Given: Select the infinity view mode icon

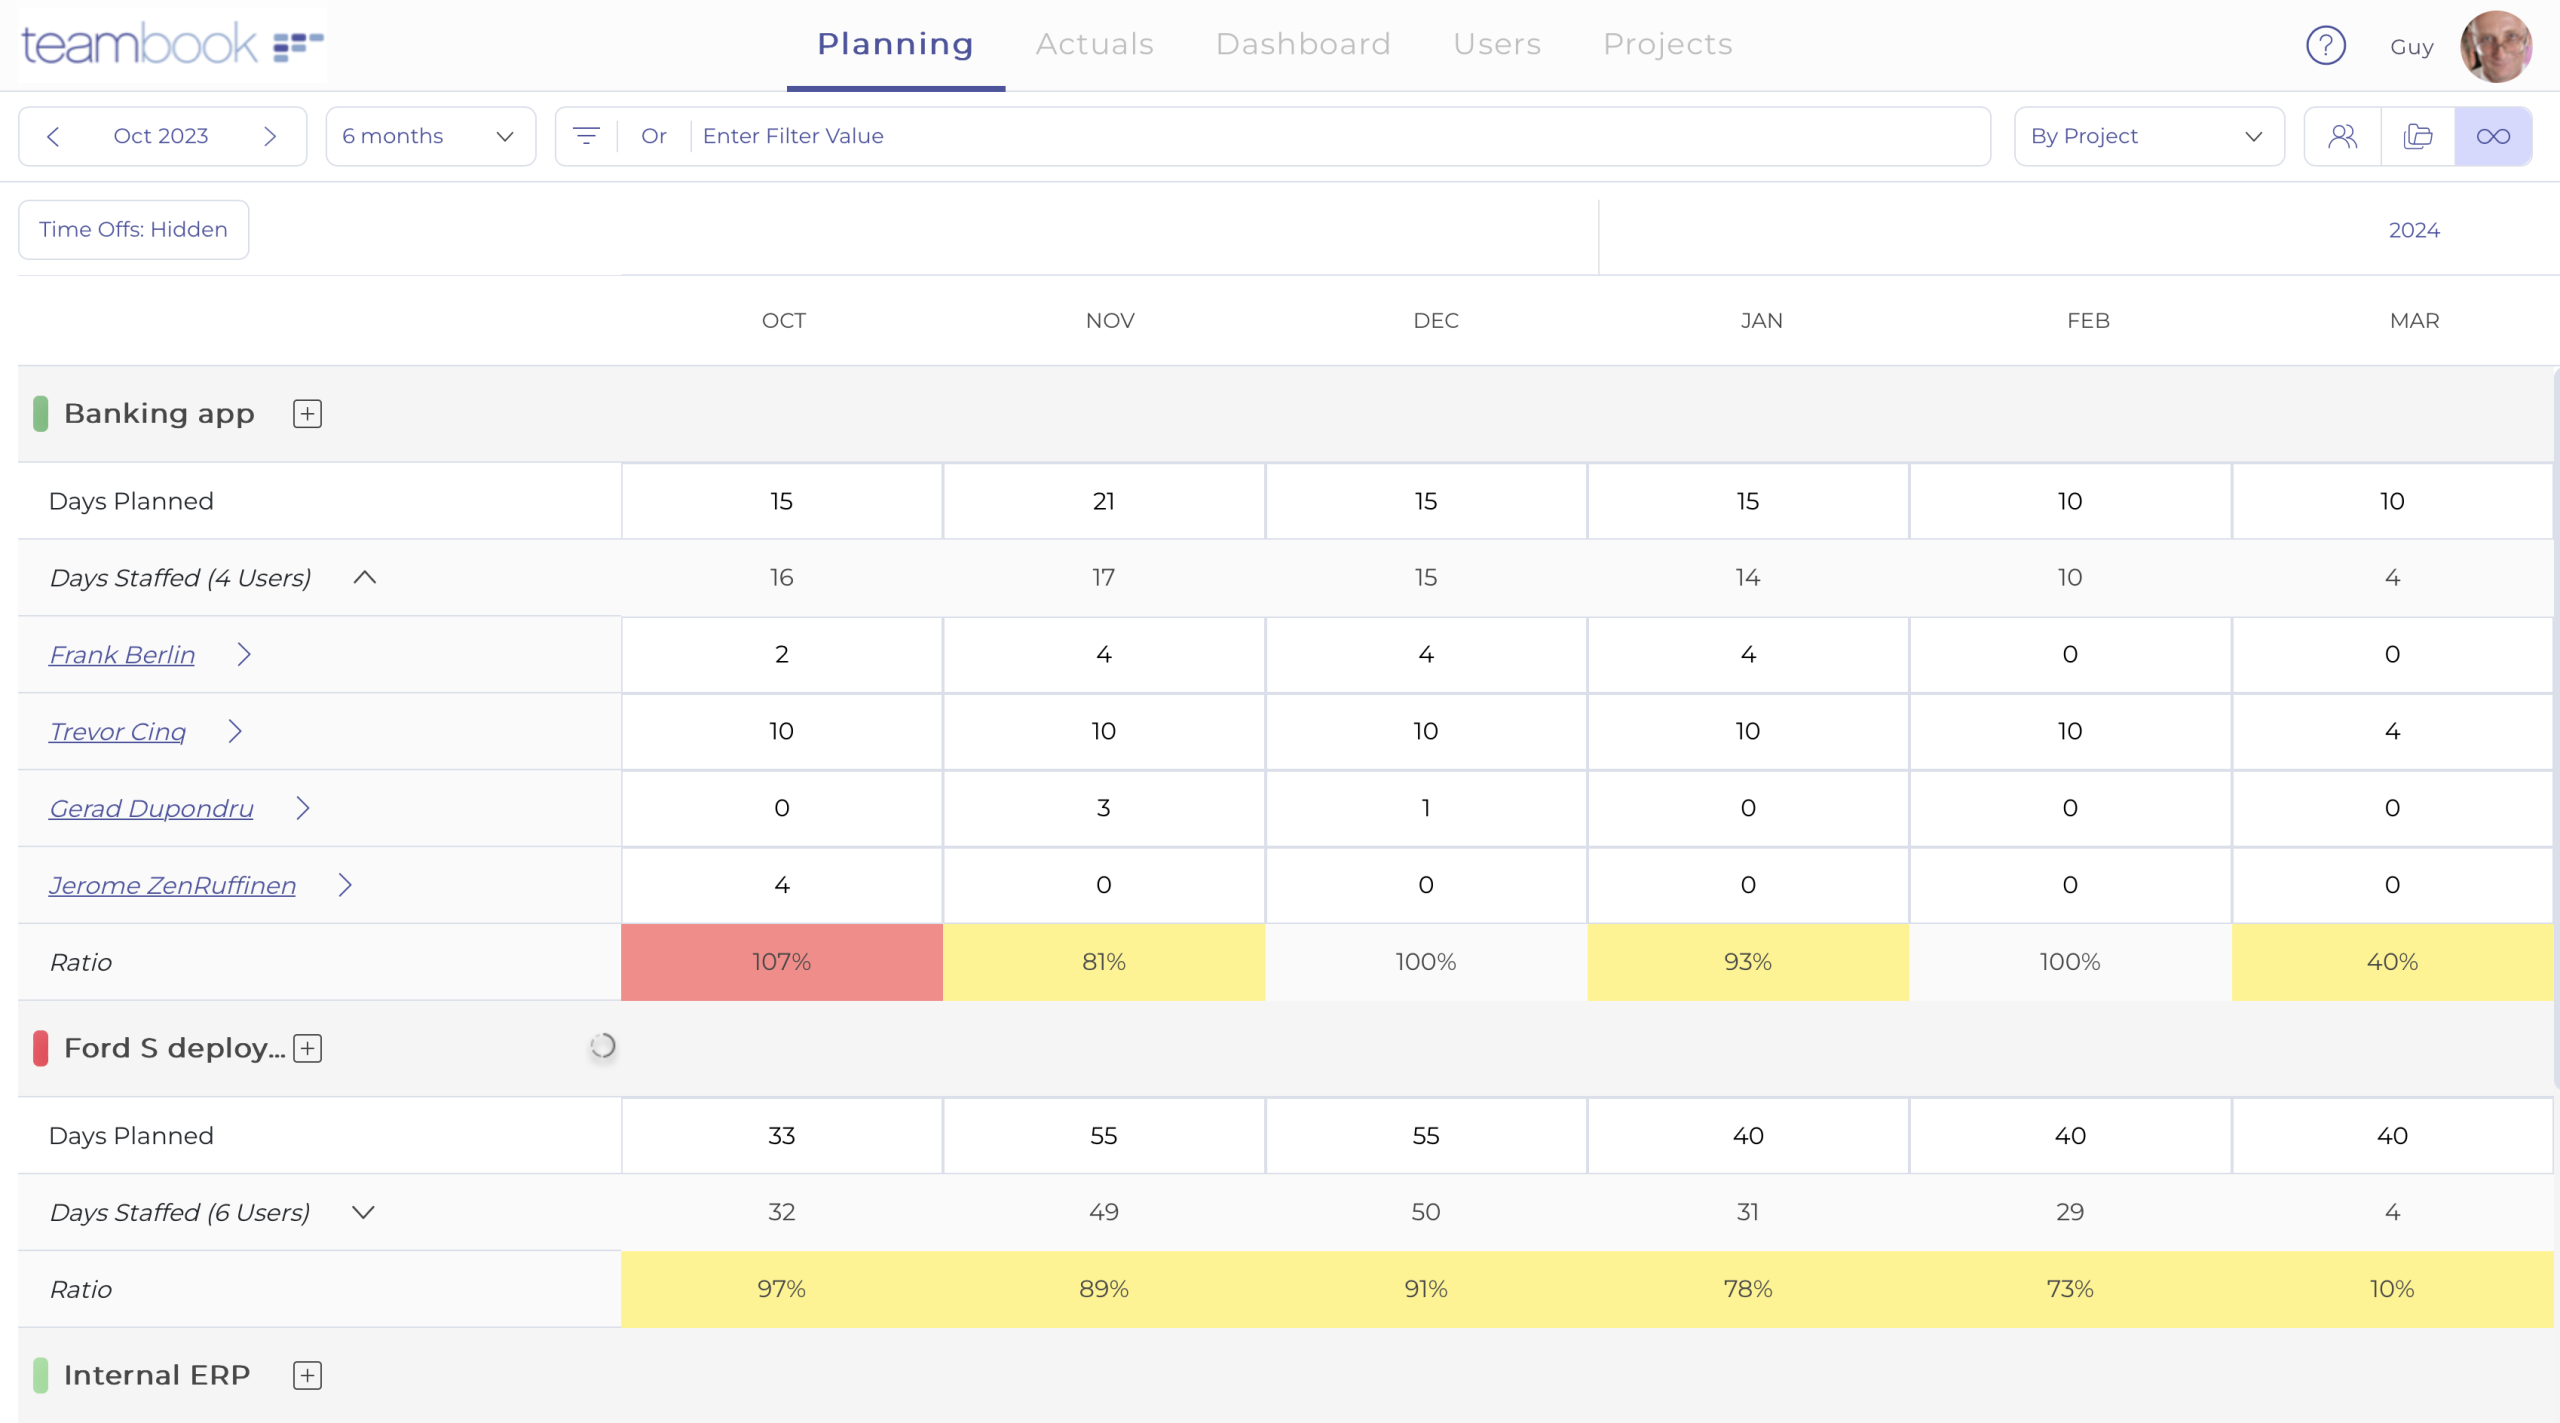Looking at the screenshot, I should [x=2493, y=136].
